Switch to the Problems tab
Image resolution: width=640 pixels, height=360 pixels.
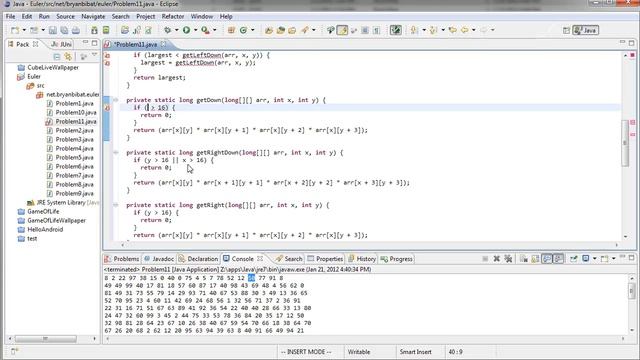tap(122, 259)
